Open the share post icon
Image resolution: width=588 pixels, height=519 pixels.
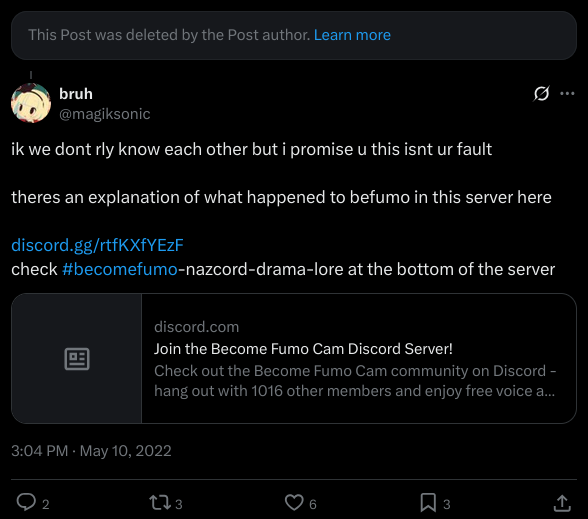562,503
